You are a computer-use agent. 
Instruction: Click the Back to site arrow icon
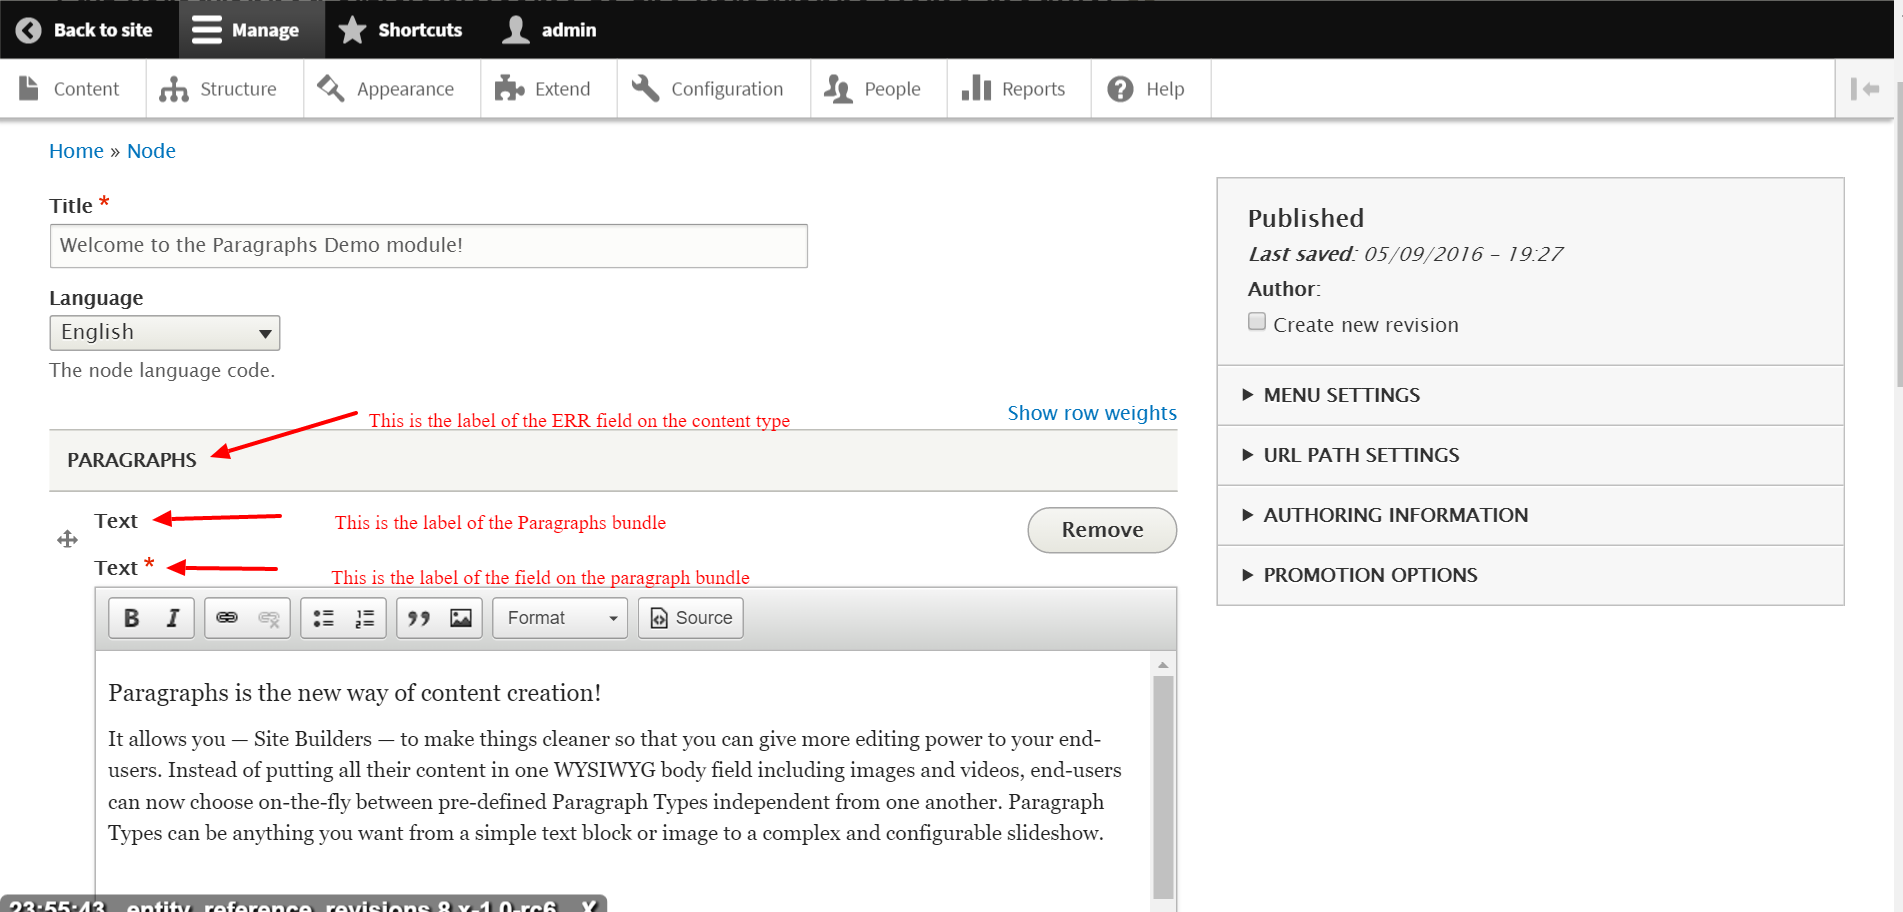tap(29, 30)
